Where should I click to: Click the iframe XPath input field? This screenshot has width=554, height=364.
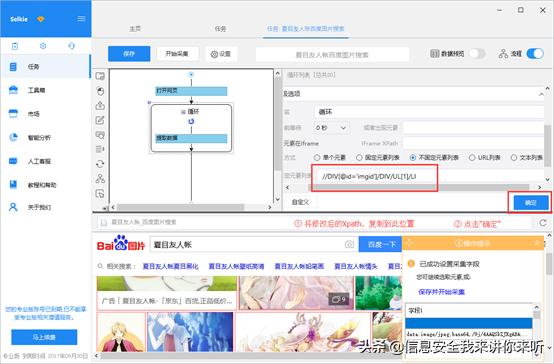tap(473, 143)
